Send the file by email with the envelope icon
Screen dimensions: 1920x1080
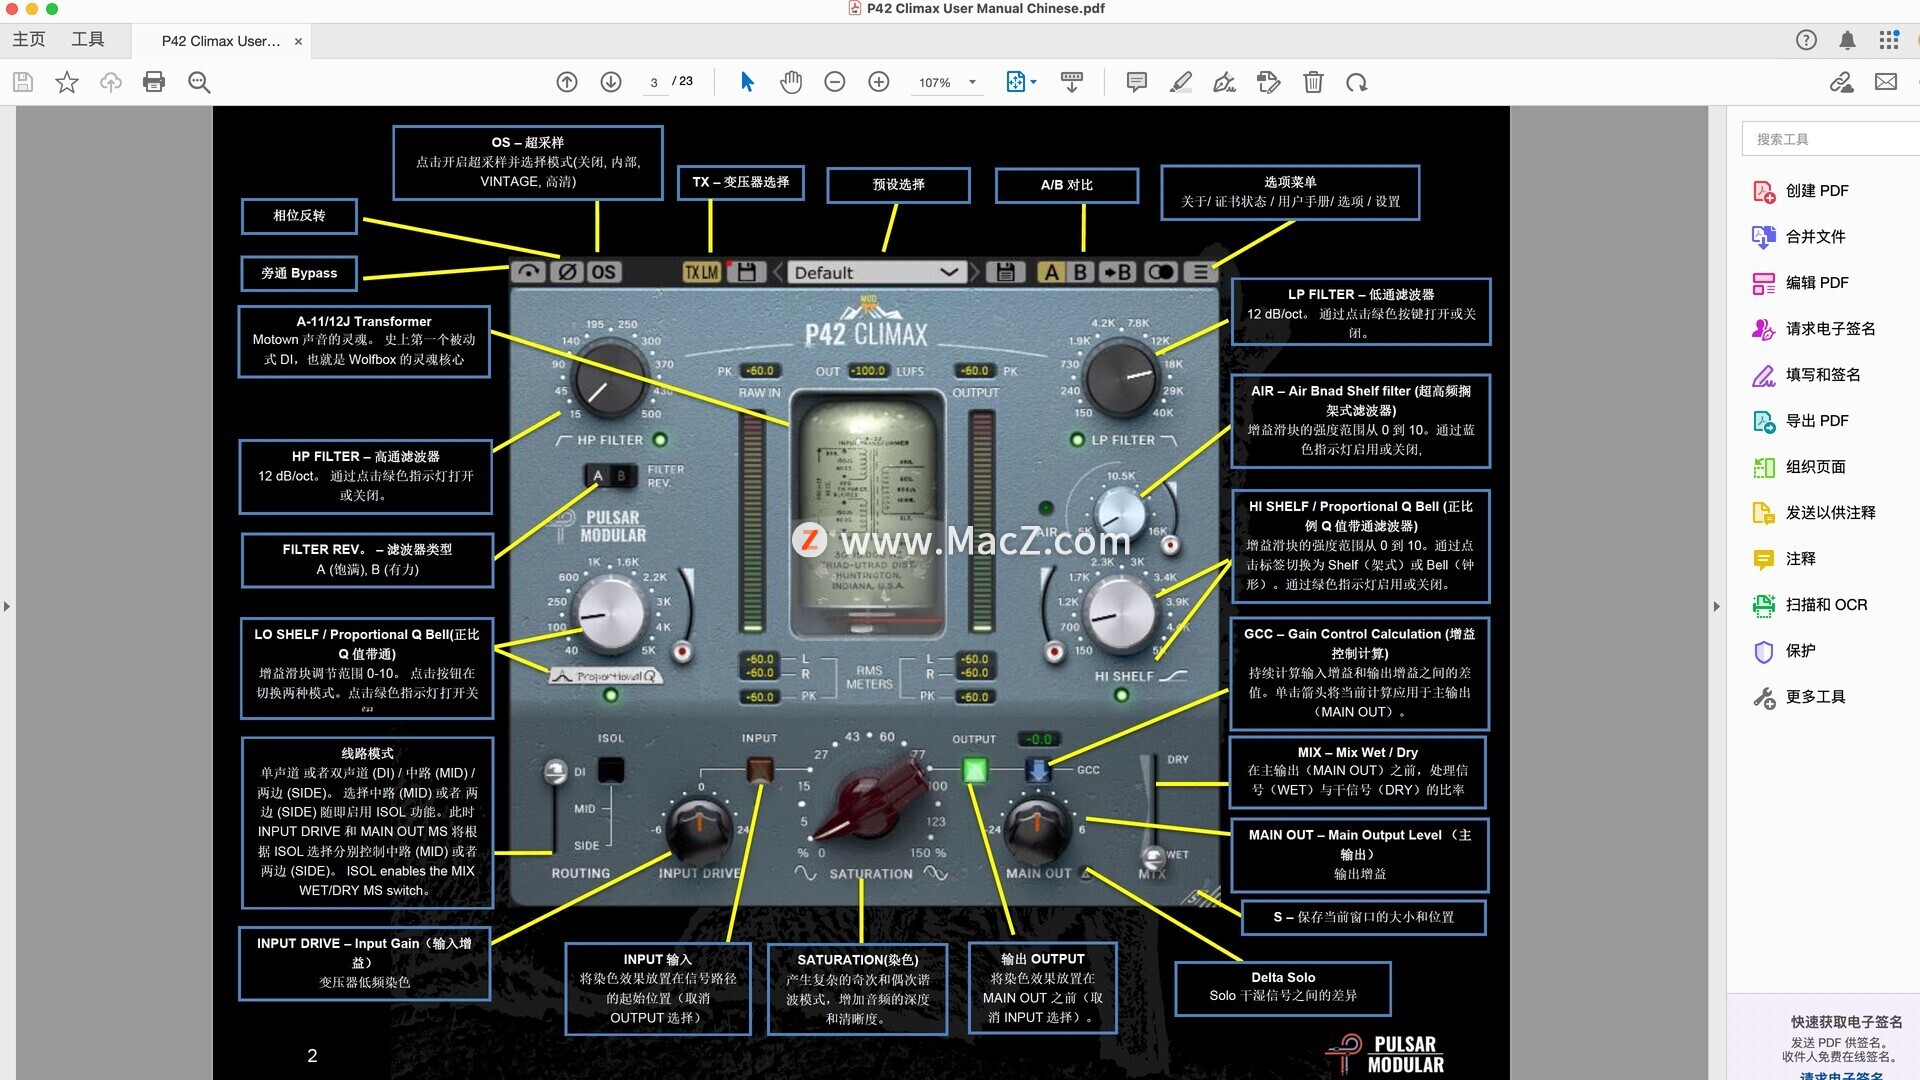[1886, 82]
